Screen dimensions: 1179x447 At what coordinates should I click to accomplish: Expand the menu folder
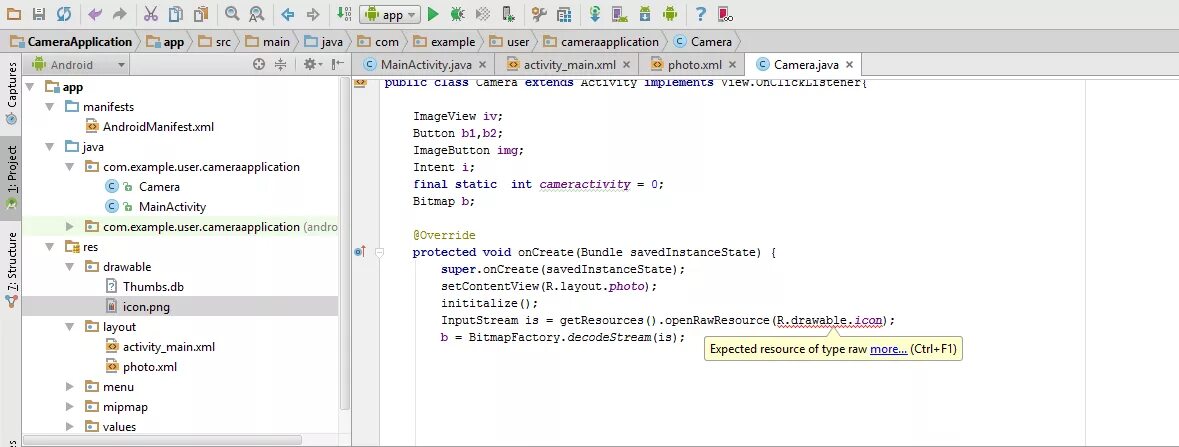(x=70, y=387)
